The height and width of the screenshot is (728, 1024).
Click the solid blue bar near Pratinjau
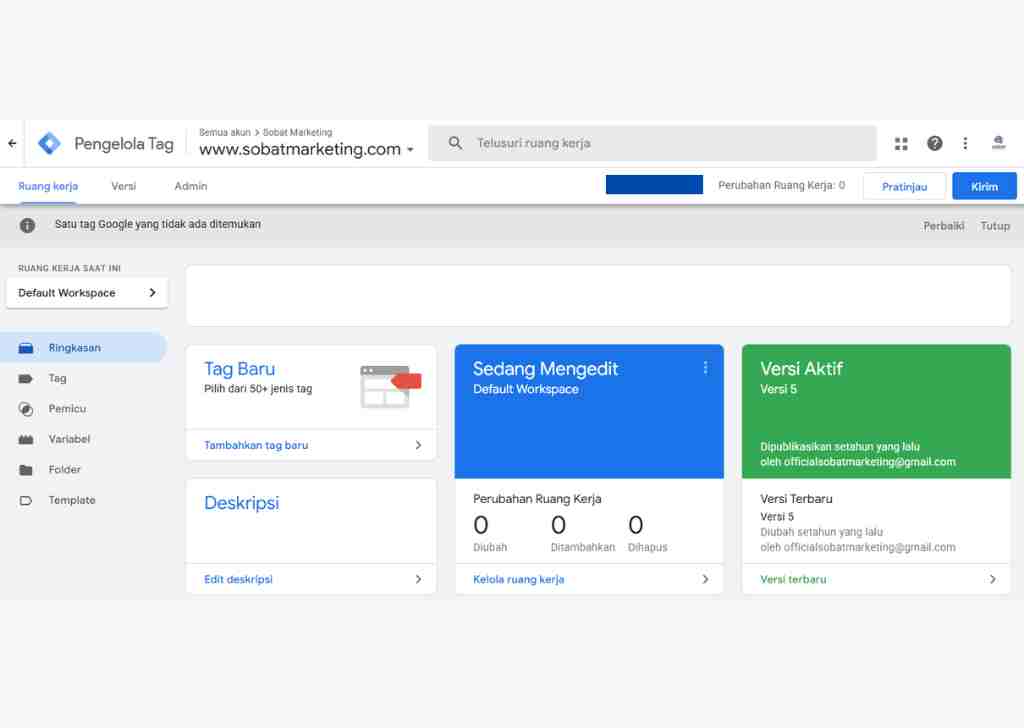pyautogui.click(x=654, y=185)
